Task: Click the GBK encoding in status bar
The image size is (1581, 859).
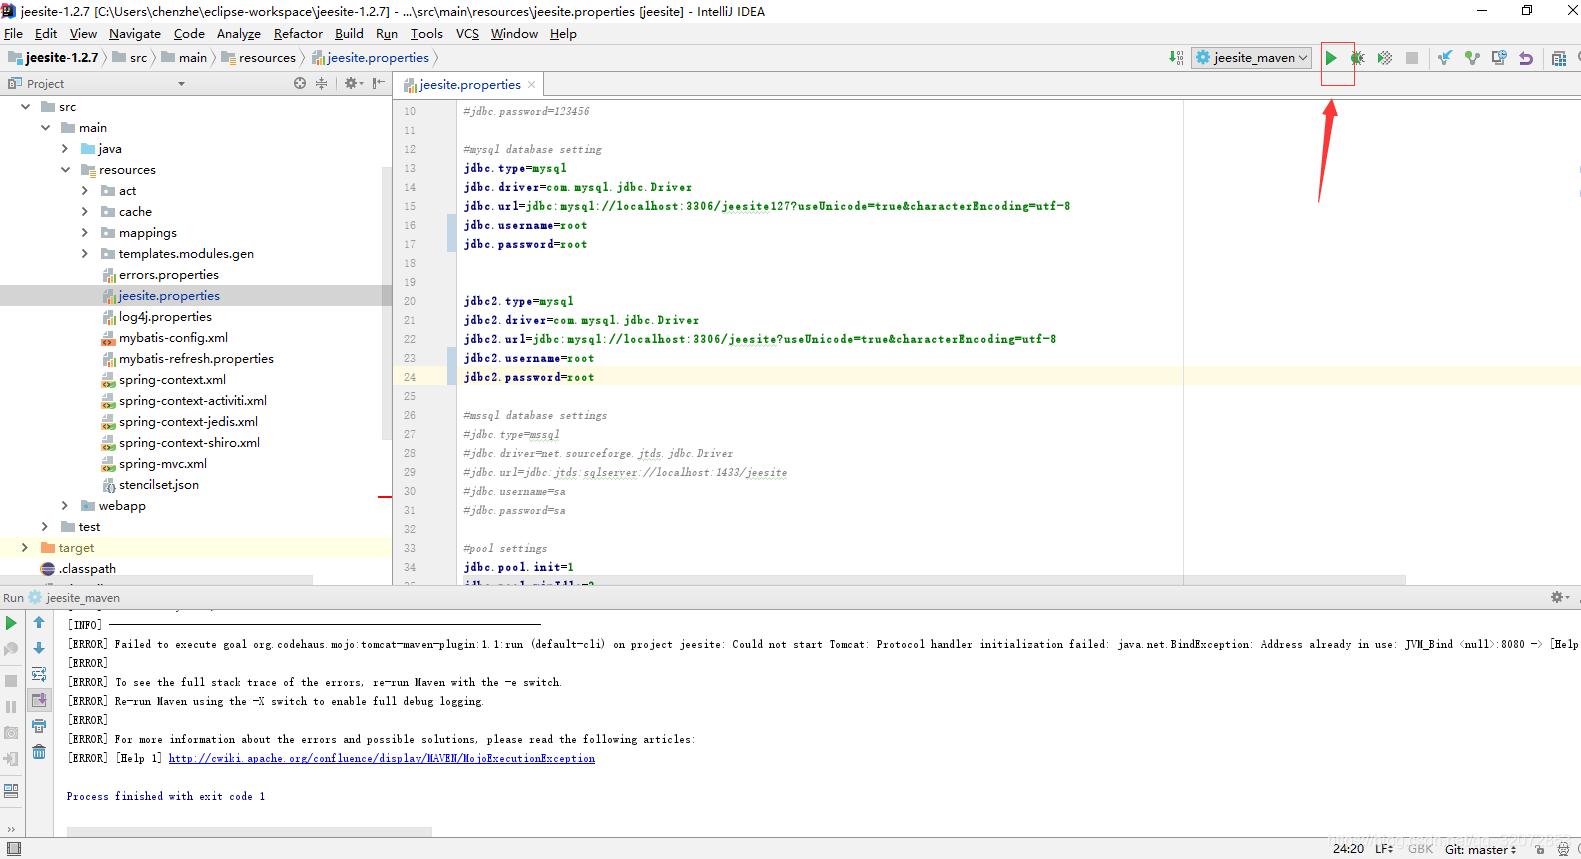Action: [x=1420, y=849]
